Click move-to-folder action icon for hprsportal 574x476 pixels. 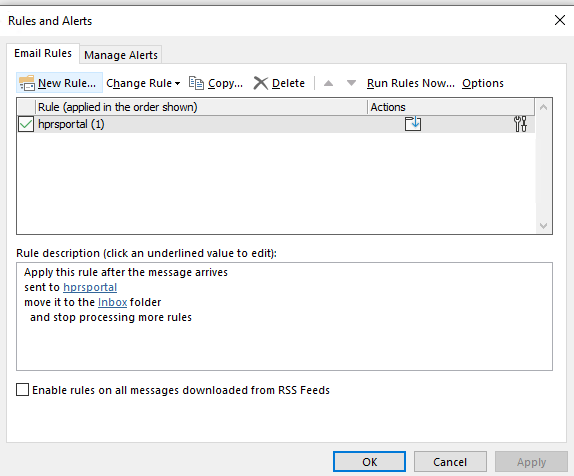point(413,124)
